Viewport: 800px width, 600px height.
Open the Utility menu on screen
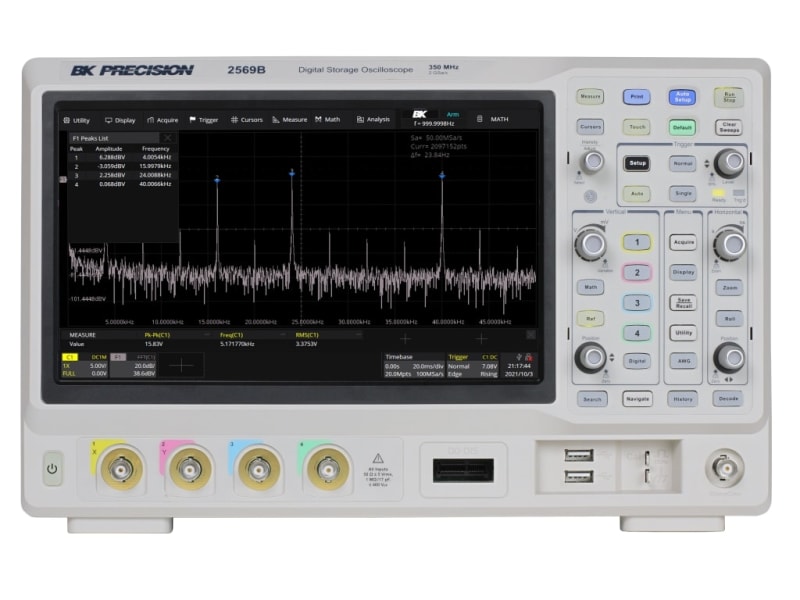[x=77, y=120]
